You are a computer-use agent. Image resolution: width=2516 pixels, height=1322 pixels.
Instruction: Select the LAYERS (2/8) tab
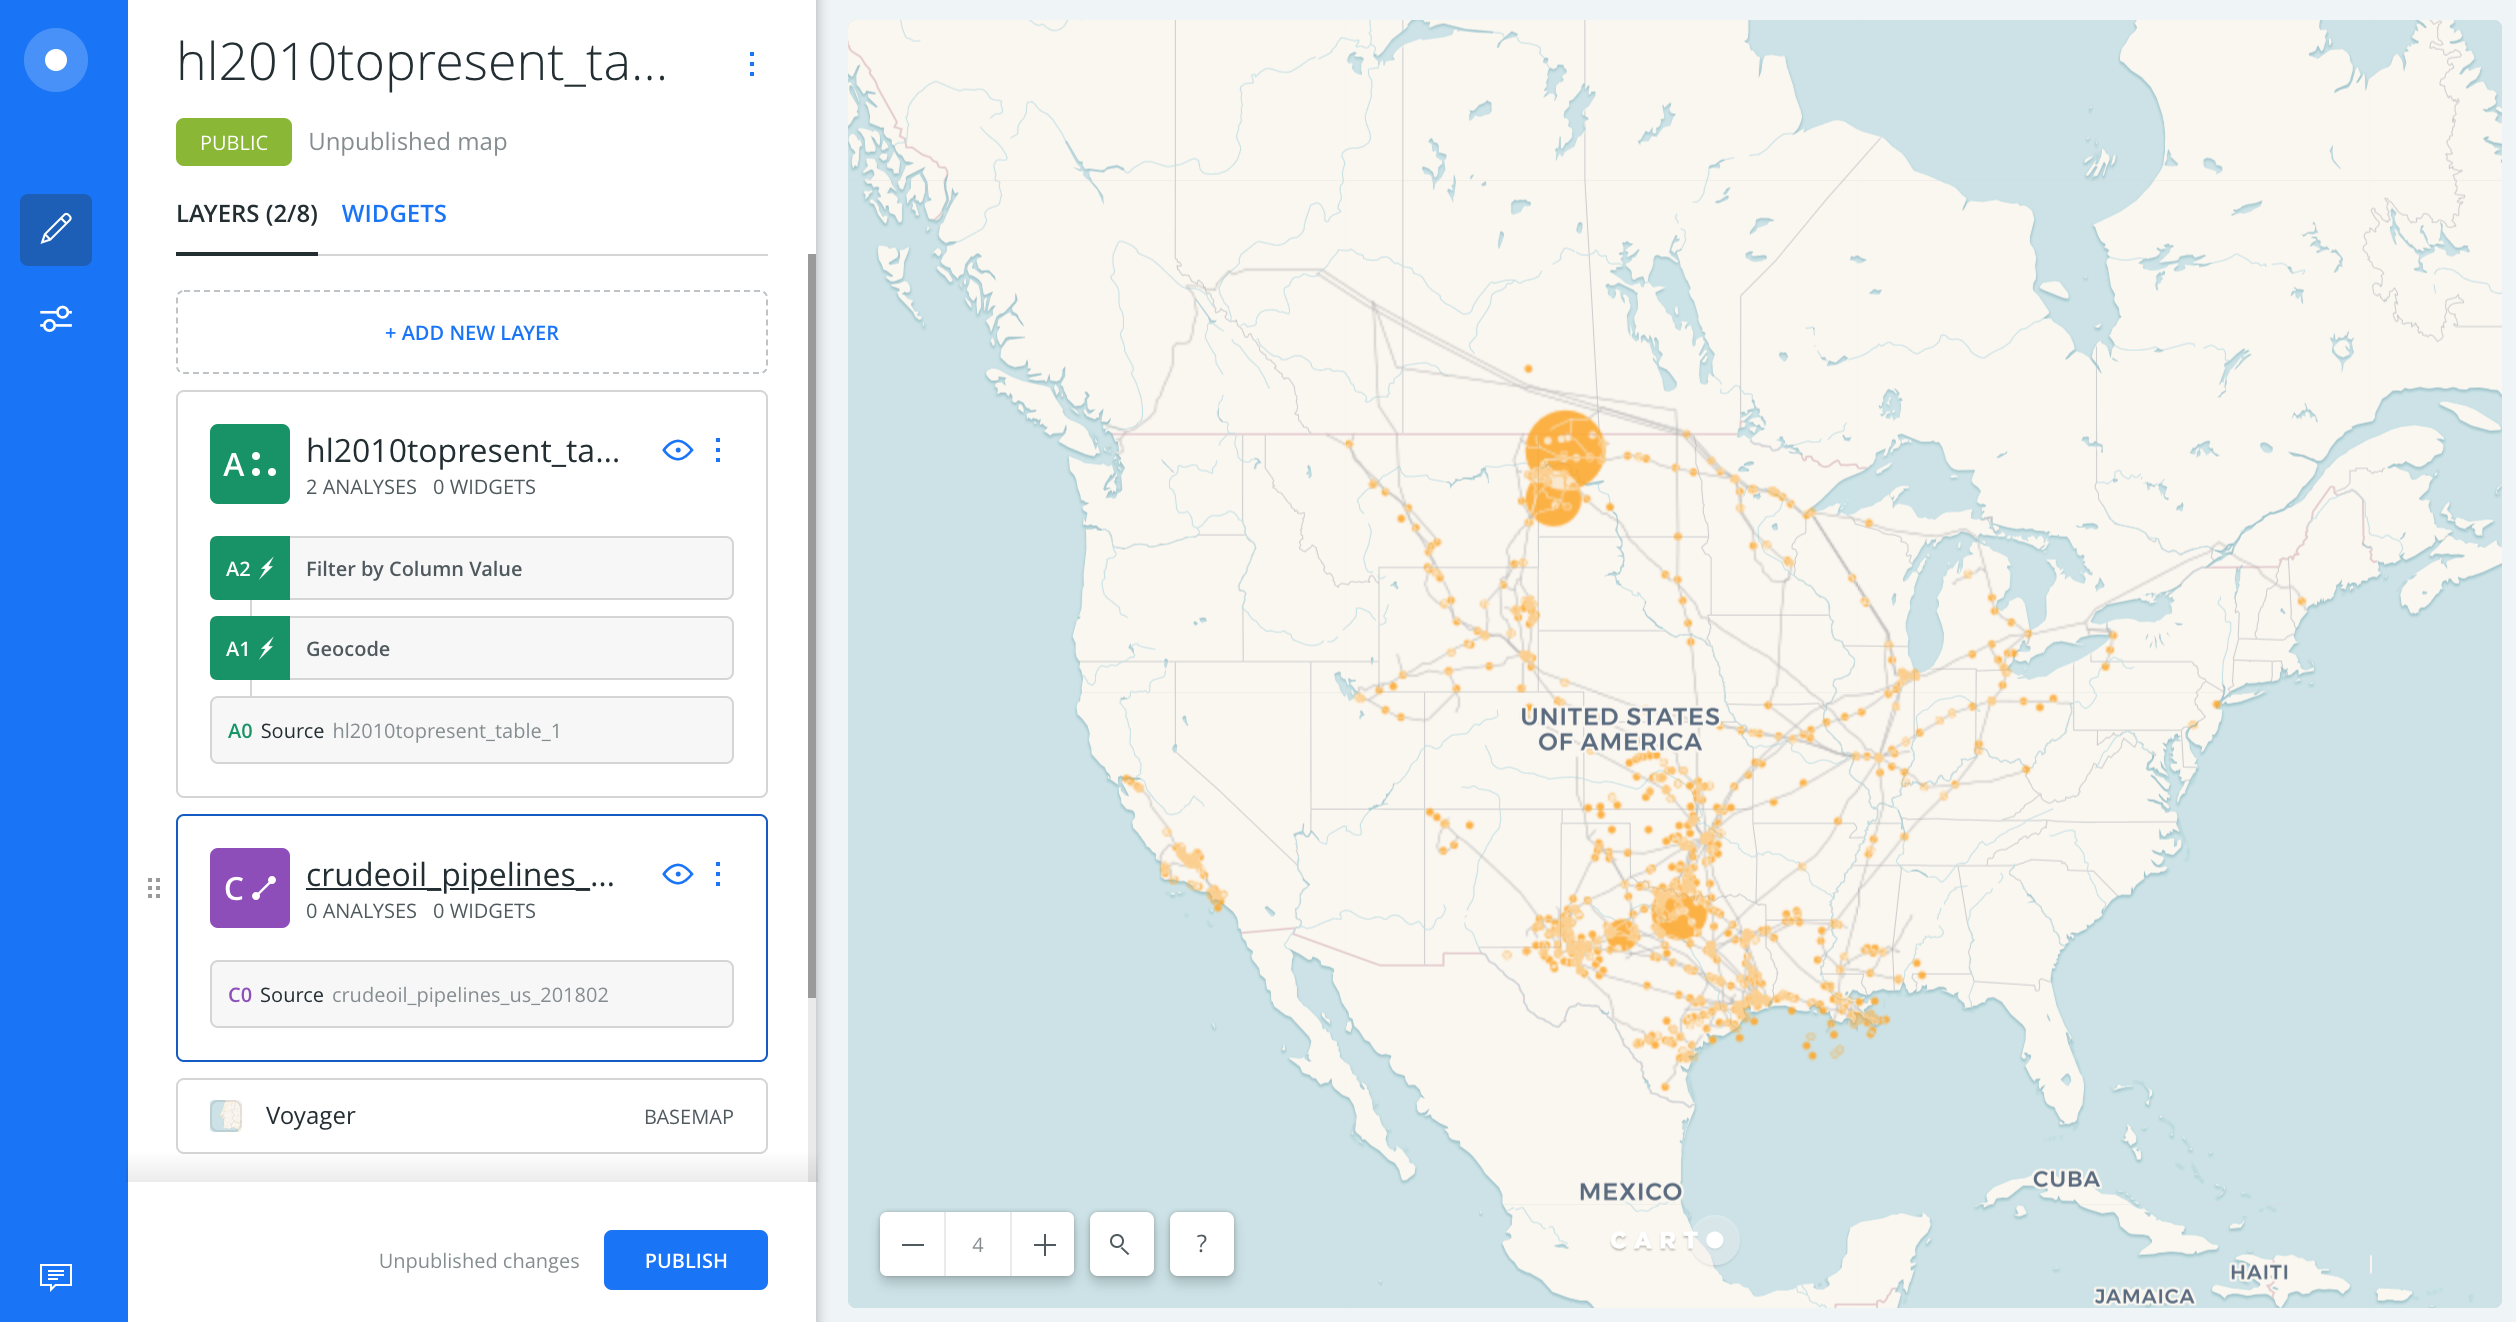(247, 214)
